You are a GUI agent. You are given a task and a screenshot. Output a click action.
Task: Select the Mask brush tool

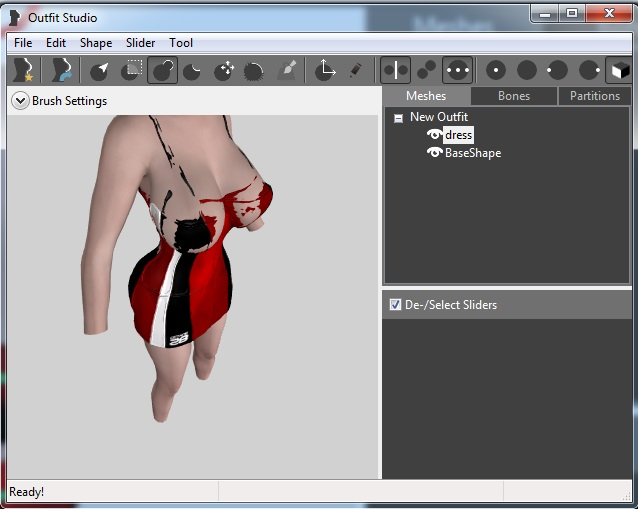click(x=131, y=70)
